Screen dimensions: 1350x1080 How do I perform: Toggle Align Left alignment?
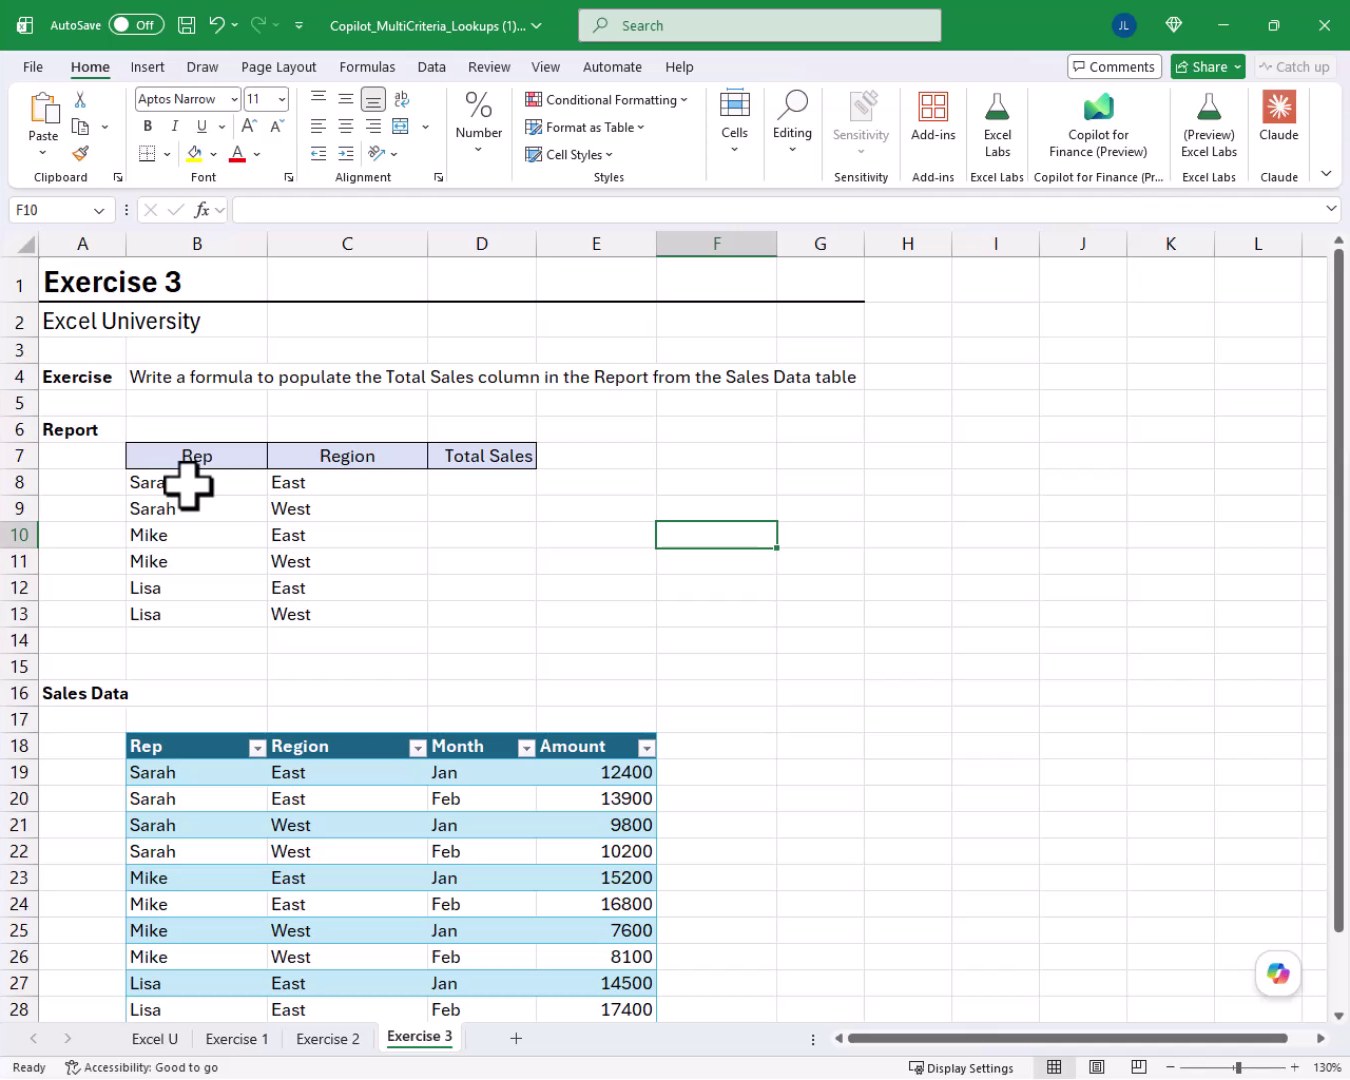(318, 126)
